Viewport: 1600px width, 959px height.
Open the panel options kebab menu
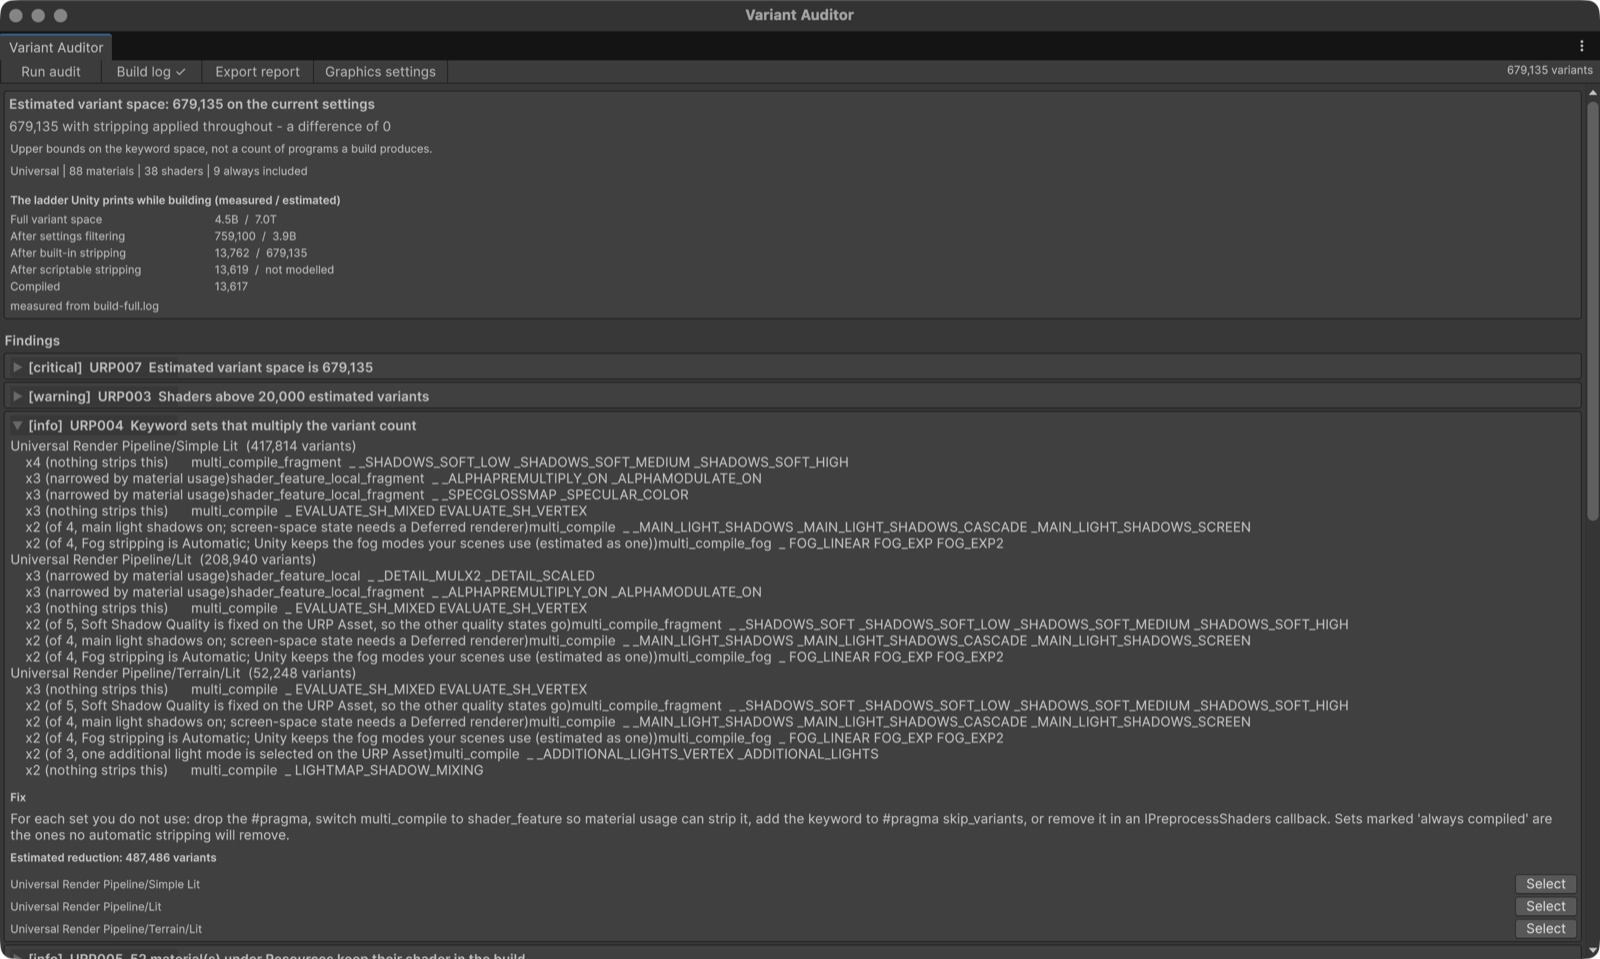coord(1581,46)
